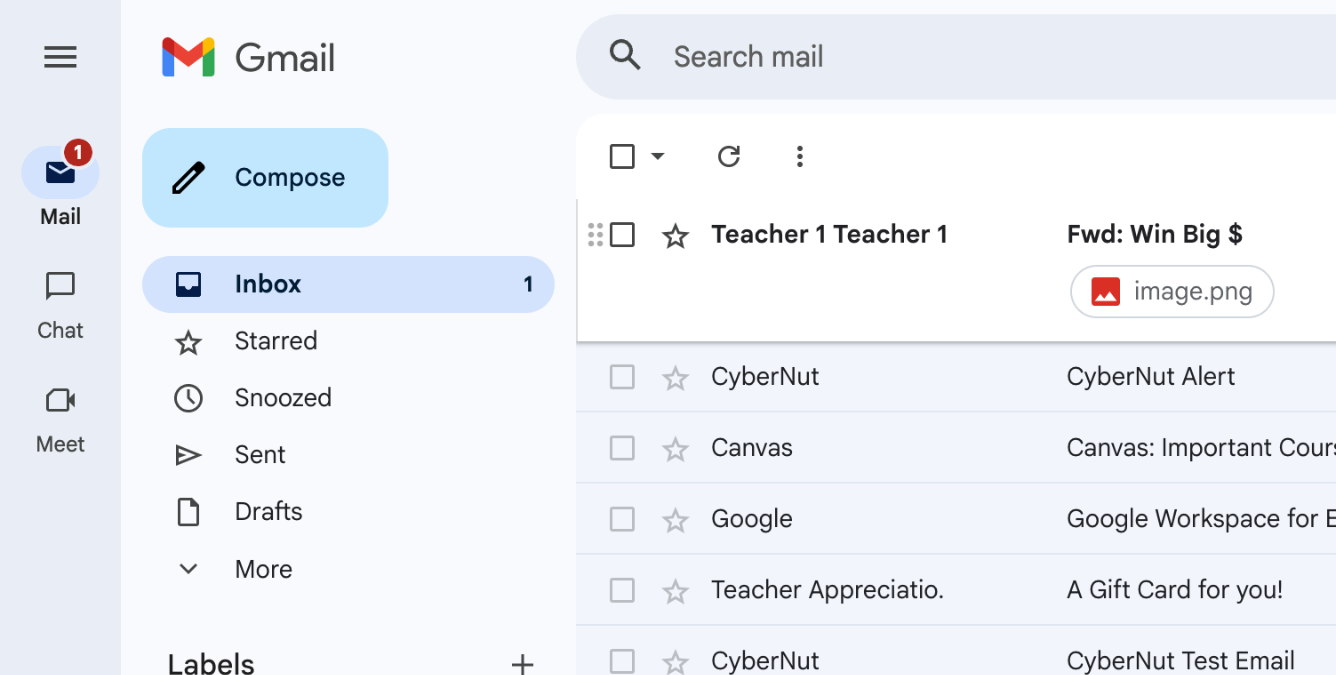Star the CyberNut Test Email
This screenshot has width=1336, height=675.
click(676, 662)
